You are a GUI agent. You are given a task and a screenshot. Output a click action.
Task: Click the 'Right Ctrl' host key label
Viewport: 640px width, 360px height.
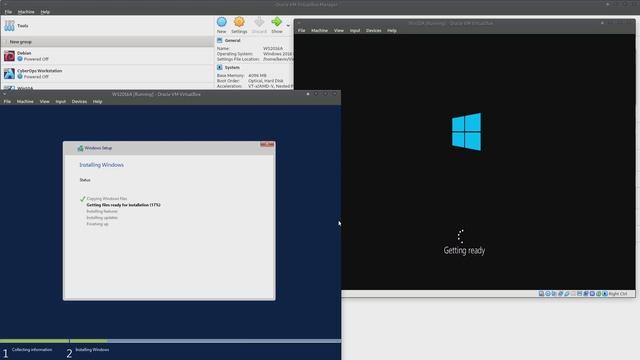click(x=618, y=293)
